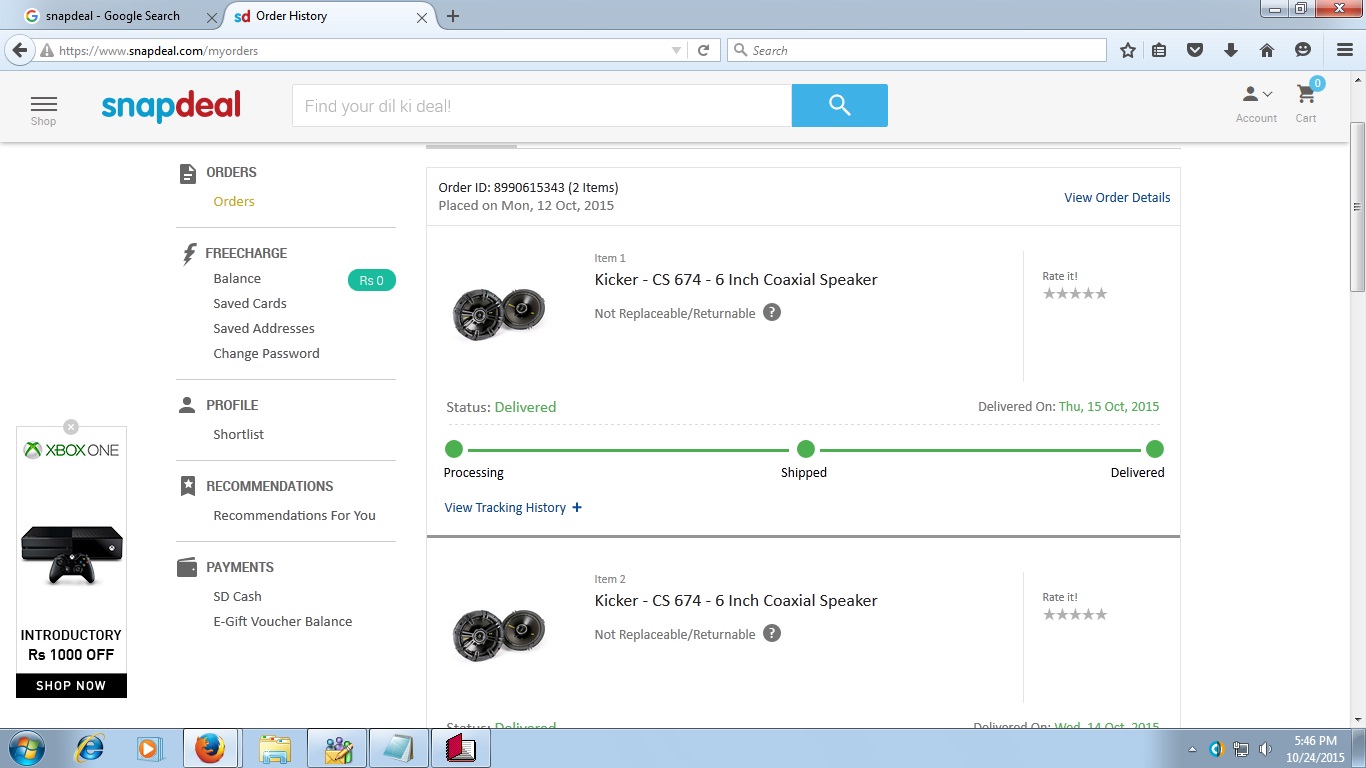This screenshot has width=1366, height=768.
Task: Rate Item 1 five stars
Action: tap(1102, 294)
